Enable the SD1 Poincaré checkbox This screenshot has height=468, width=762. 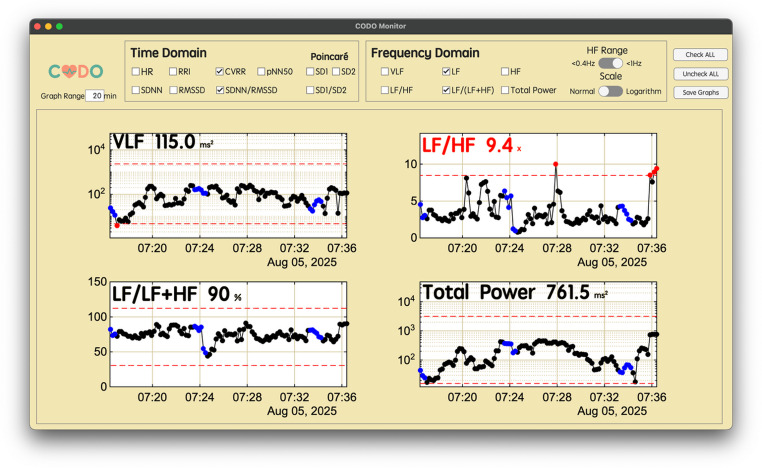coord(310,71)
